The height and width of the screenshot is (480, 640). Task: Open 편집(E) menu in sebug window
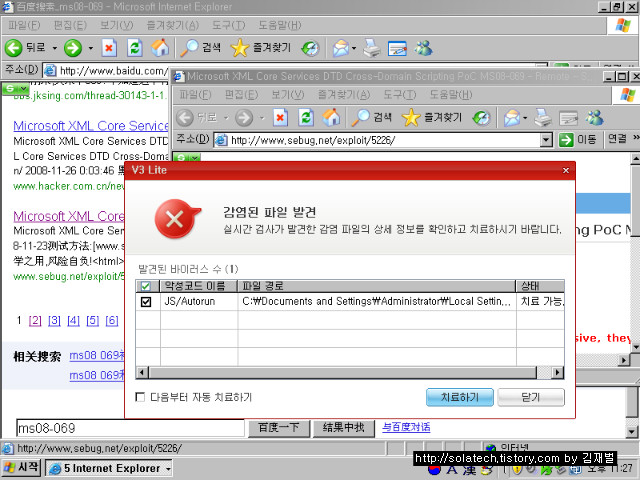[242, 95]
